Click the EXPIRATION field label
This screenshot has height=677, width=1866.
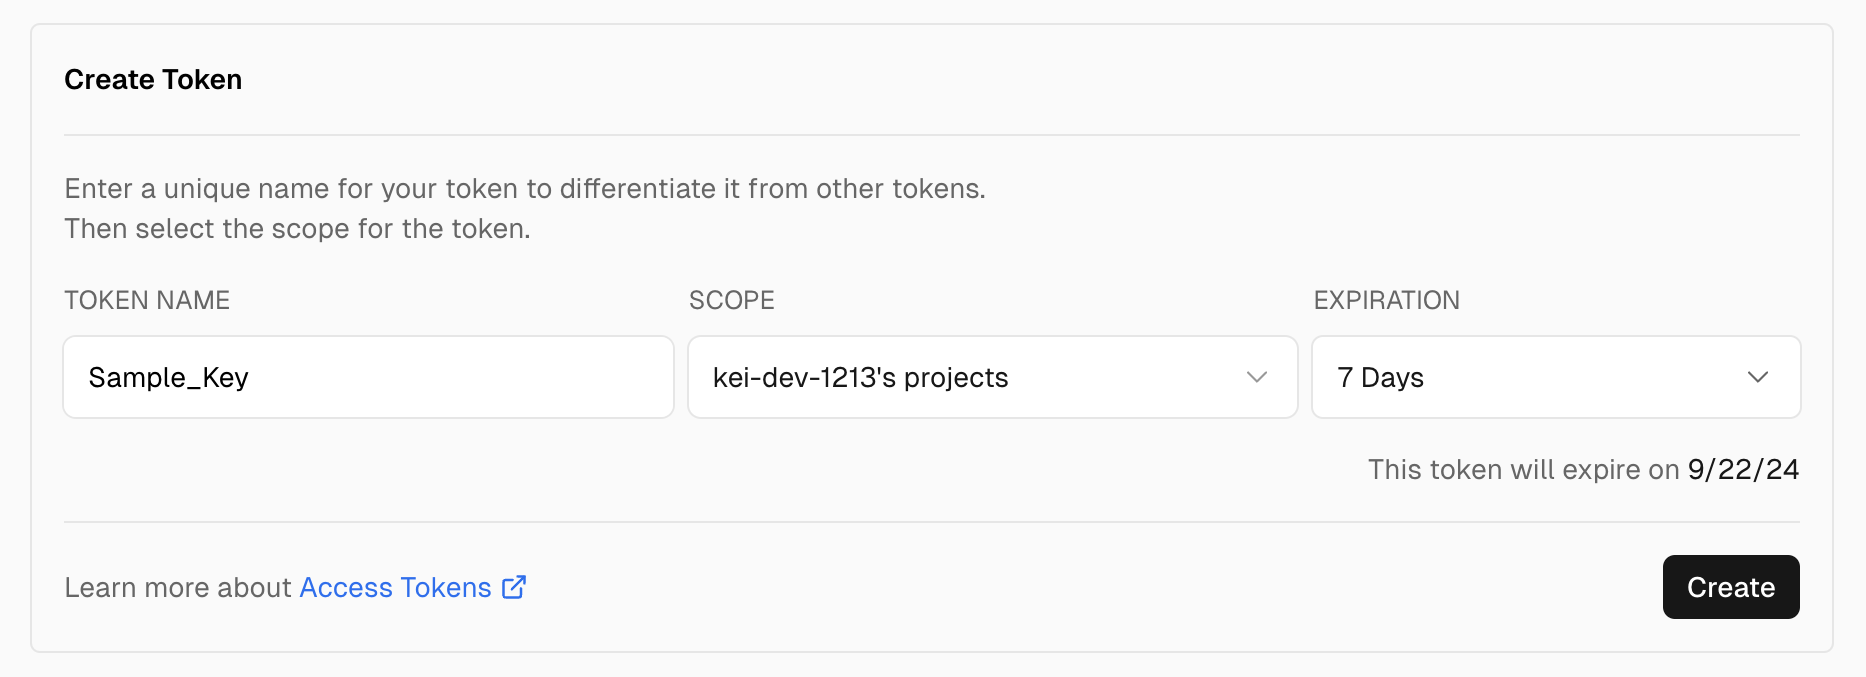click(1386, 300)
